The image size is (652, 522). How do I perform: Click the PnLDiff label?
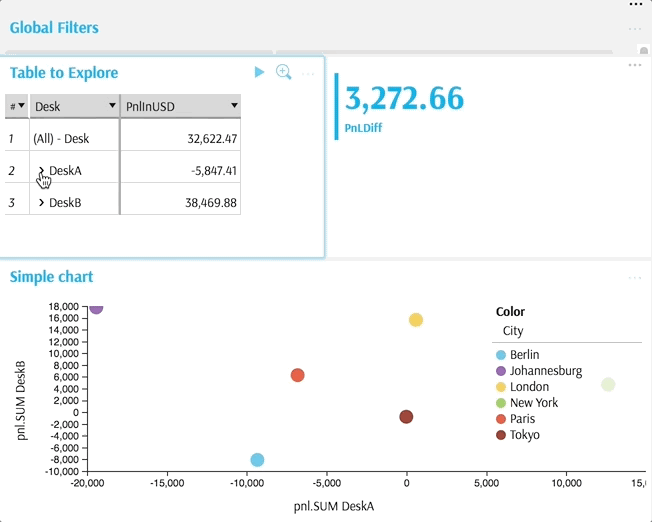coord(363,128)
